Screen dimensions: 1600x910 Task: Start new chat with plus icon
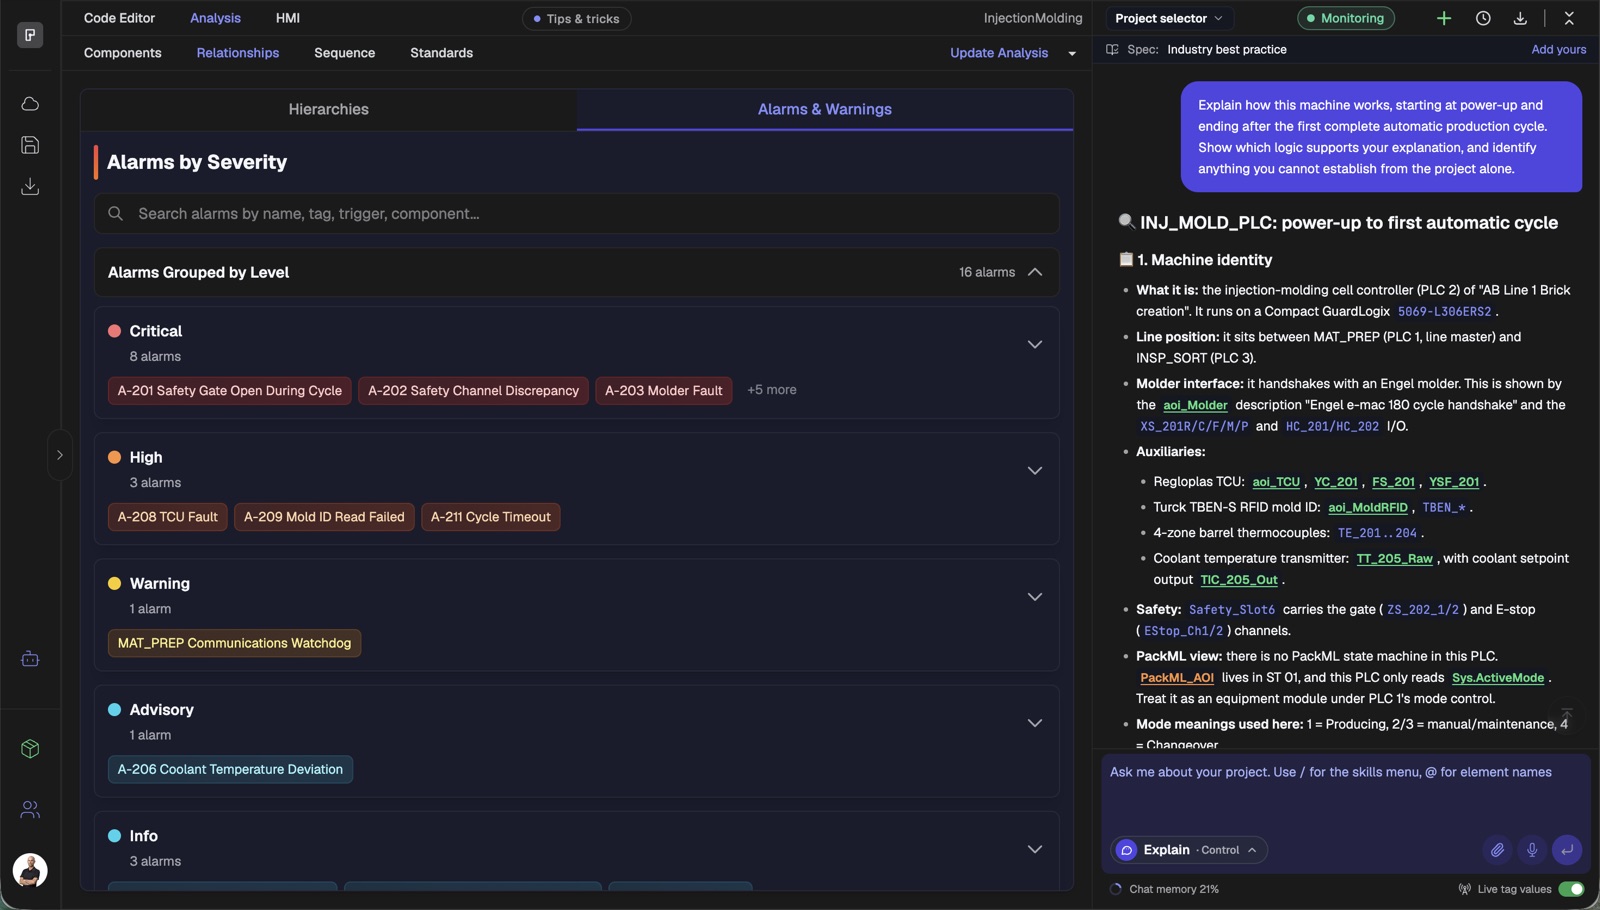[x=1444, y=18]
